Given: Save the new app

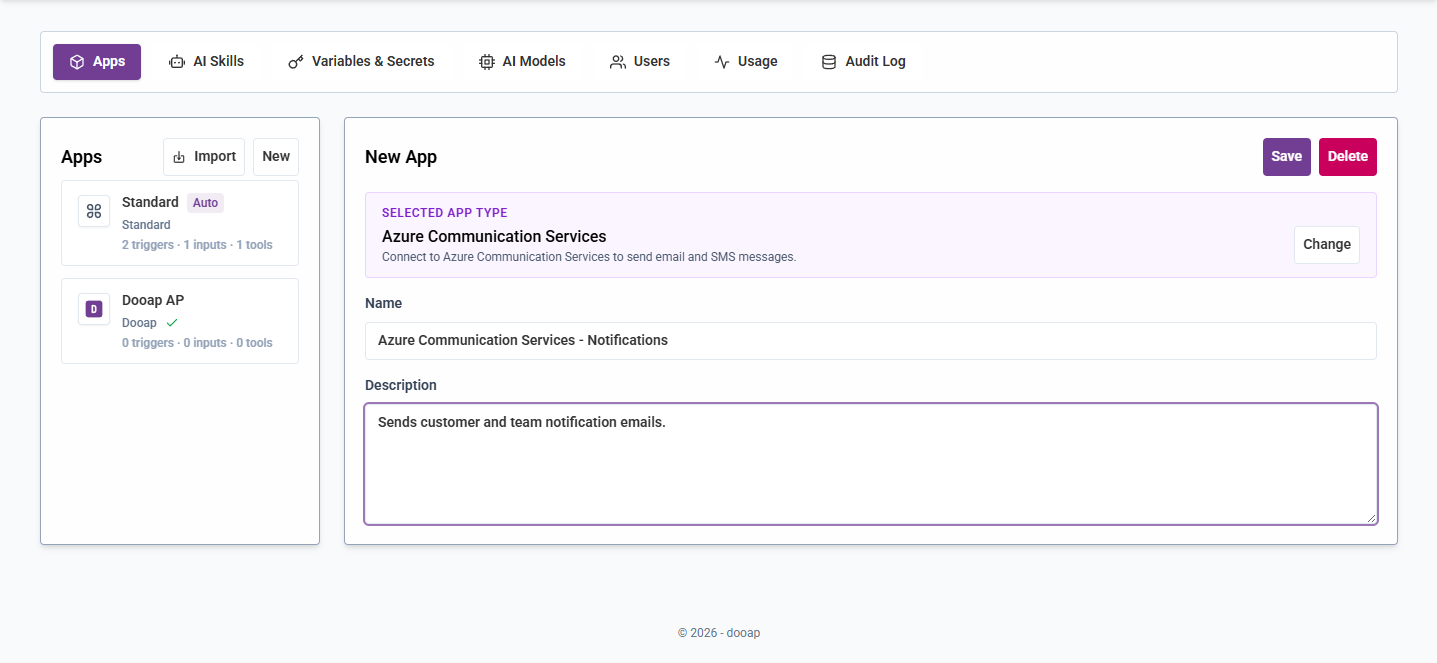Looking at the screenshot, I should click(x=1287, y=157).
